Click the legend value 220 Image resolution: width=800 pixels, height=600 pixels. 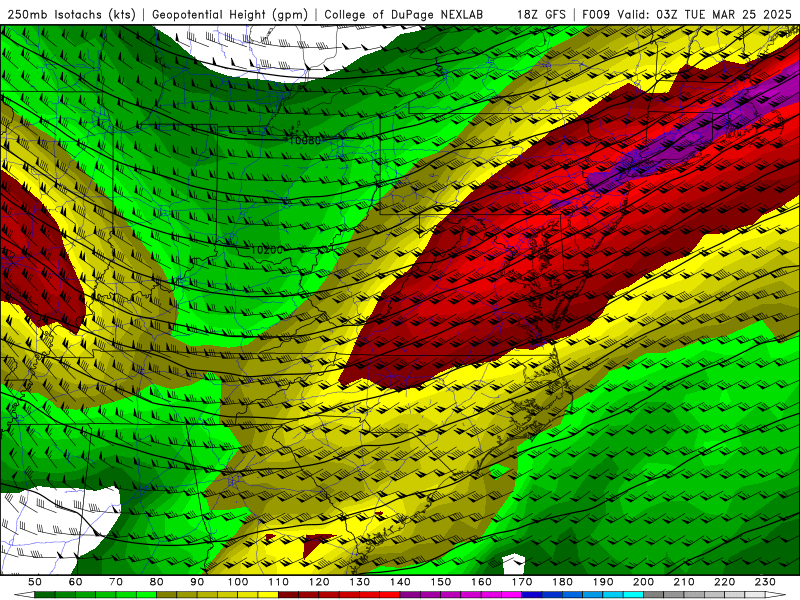point(724,582)
